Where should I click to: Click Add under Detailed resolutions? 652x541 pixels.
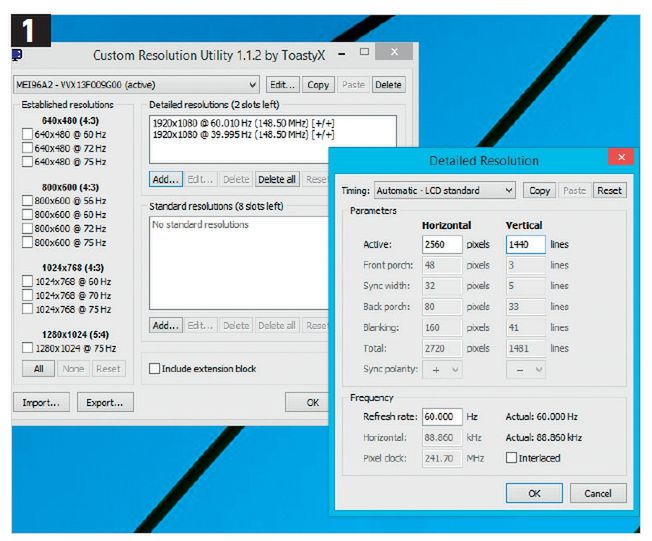click(x=165, y=180)
